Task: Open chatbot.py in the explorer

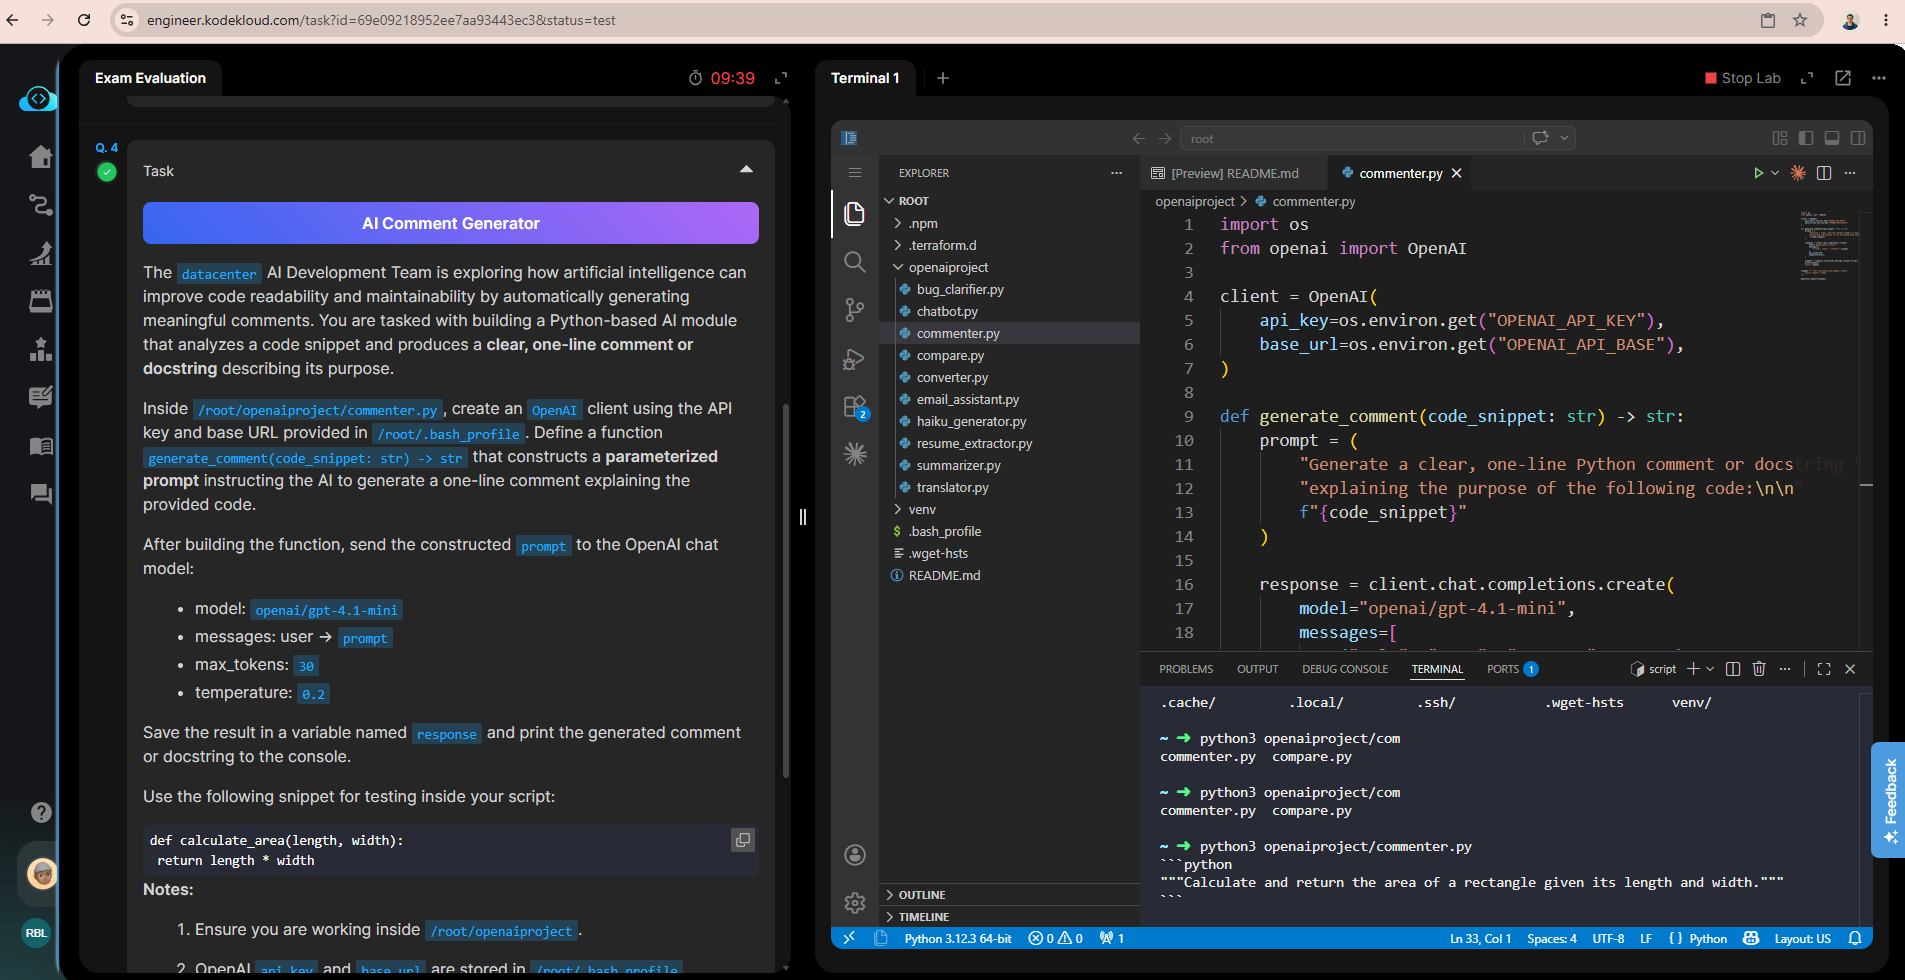Action: [947, 311]
